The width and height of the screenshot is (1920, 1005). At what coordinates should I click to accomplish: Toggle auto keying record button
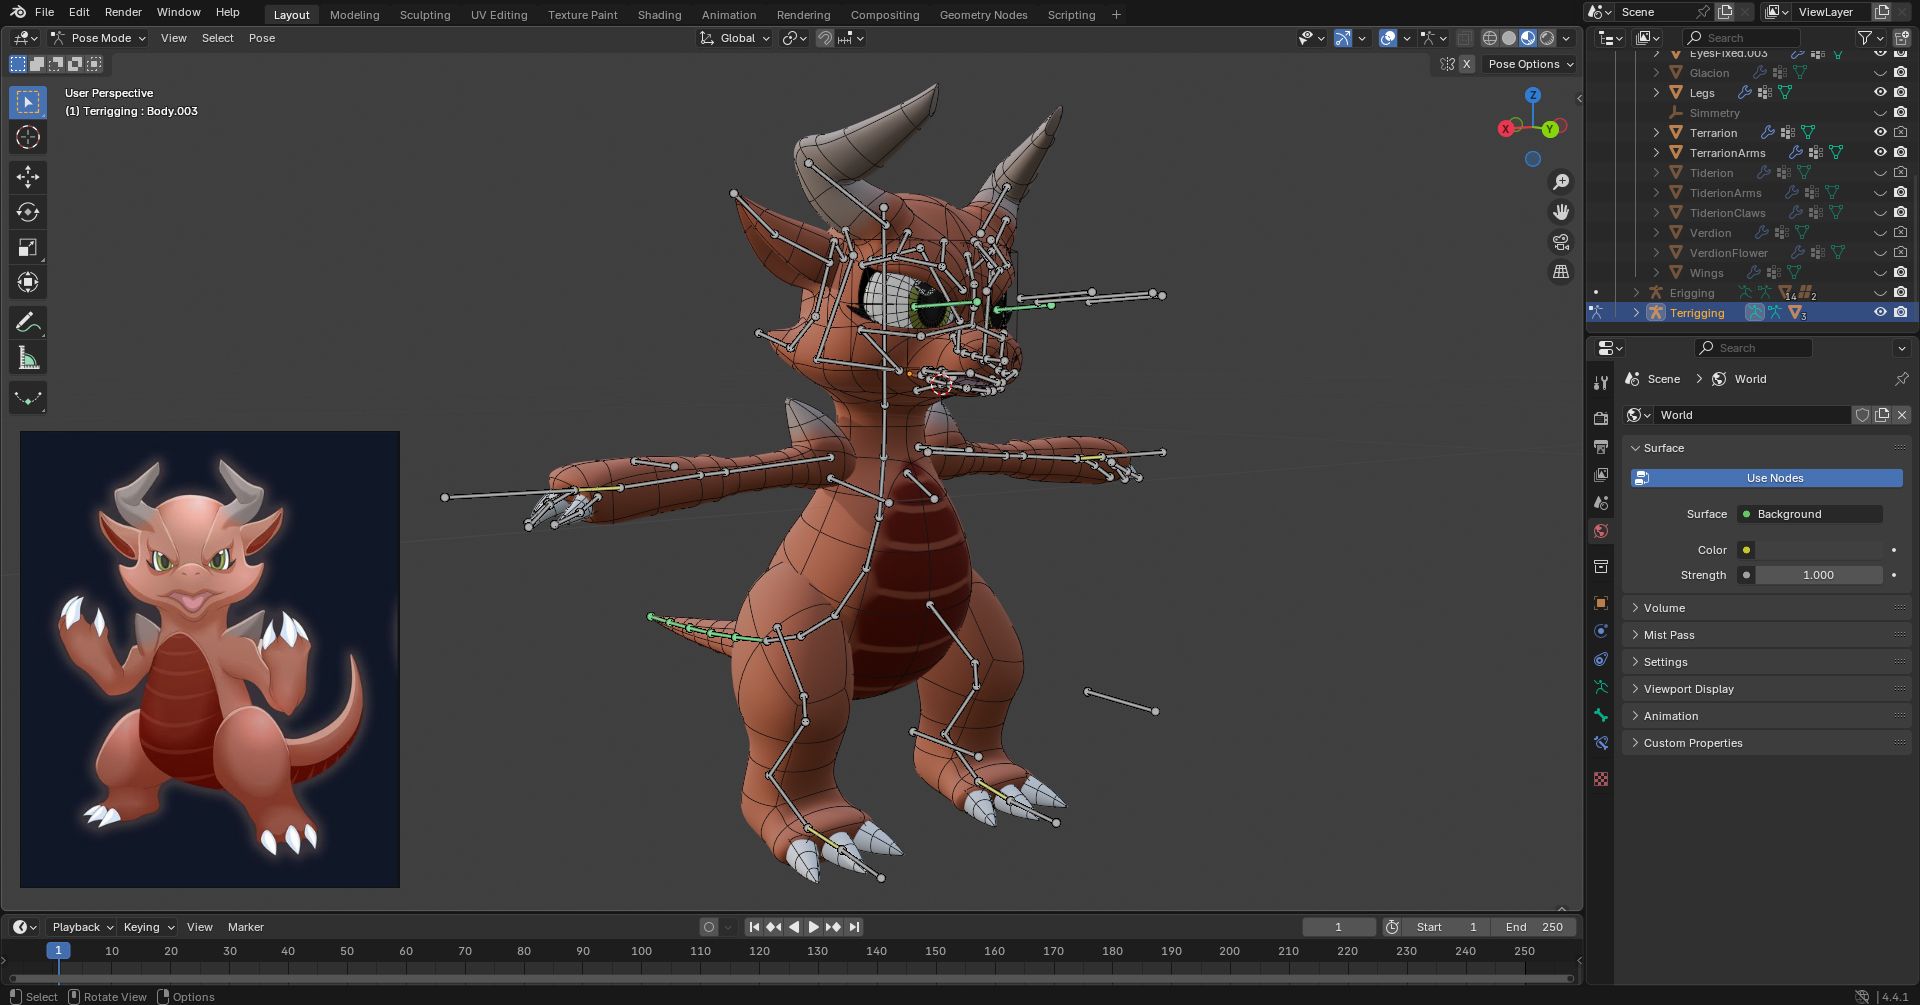(709, 927)
